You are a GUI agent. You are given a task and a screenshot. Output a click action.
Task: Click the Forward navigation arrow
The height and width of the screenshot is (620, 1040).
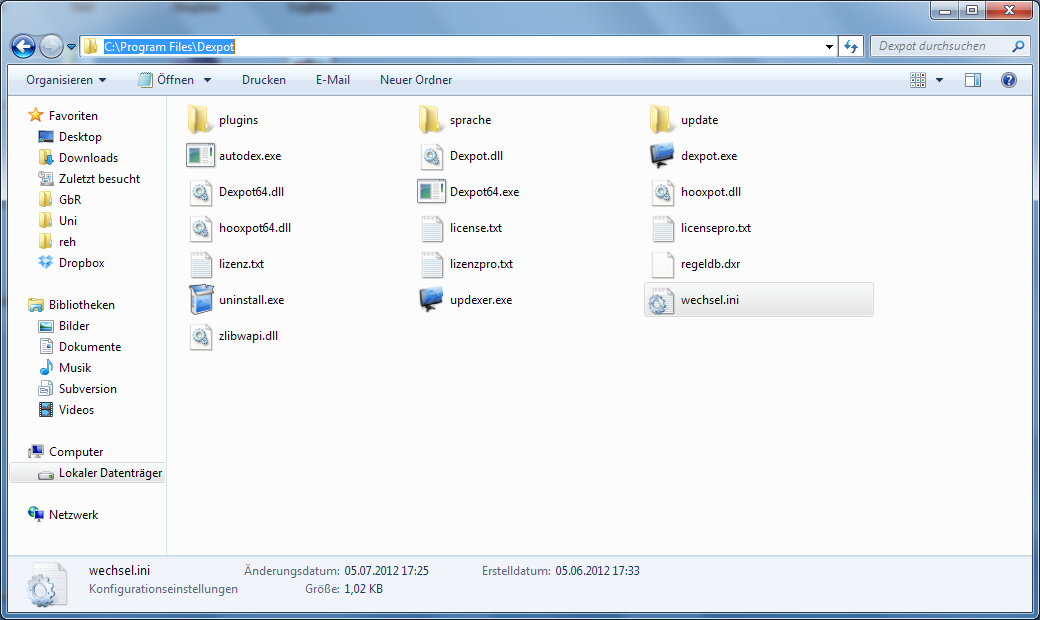[50, 46]
